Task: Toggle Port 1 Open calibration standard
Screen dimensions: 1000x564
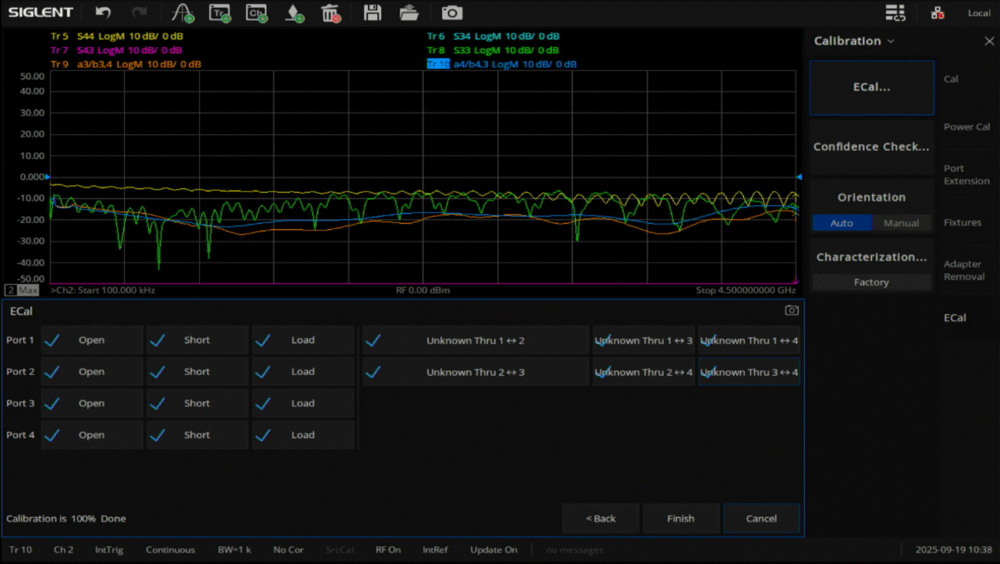Action: [x=92, y=340]
